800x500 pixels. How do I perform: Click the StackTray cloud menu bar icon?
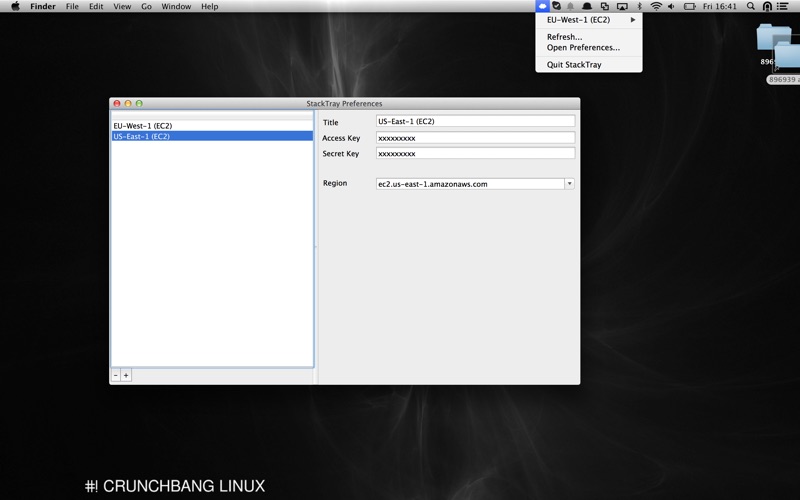[x=542, y=6]
